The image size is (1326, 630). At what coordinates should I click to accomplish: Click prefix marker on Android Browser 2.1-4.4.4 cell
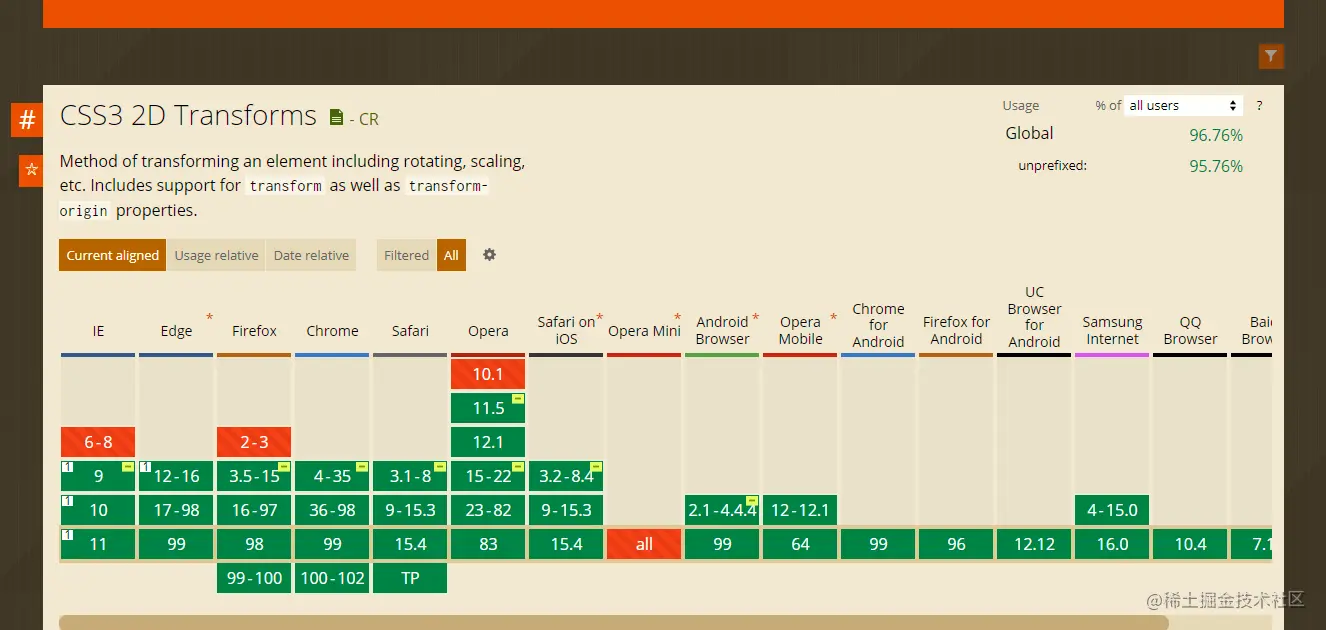(x=752, y=501)
